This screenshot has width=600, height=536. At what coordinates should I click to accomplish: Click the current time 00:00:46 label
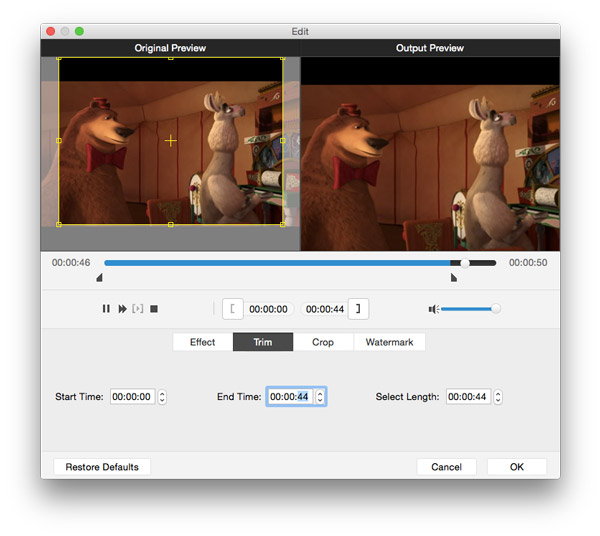[71, 263]
